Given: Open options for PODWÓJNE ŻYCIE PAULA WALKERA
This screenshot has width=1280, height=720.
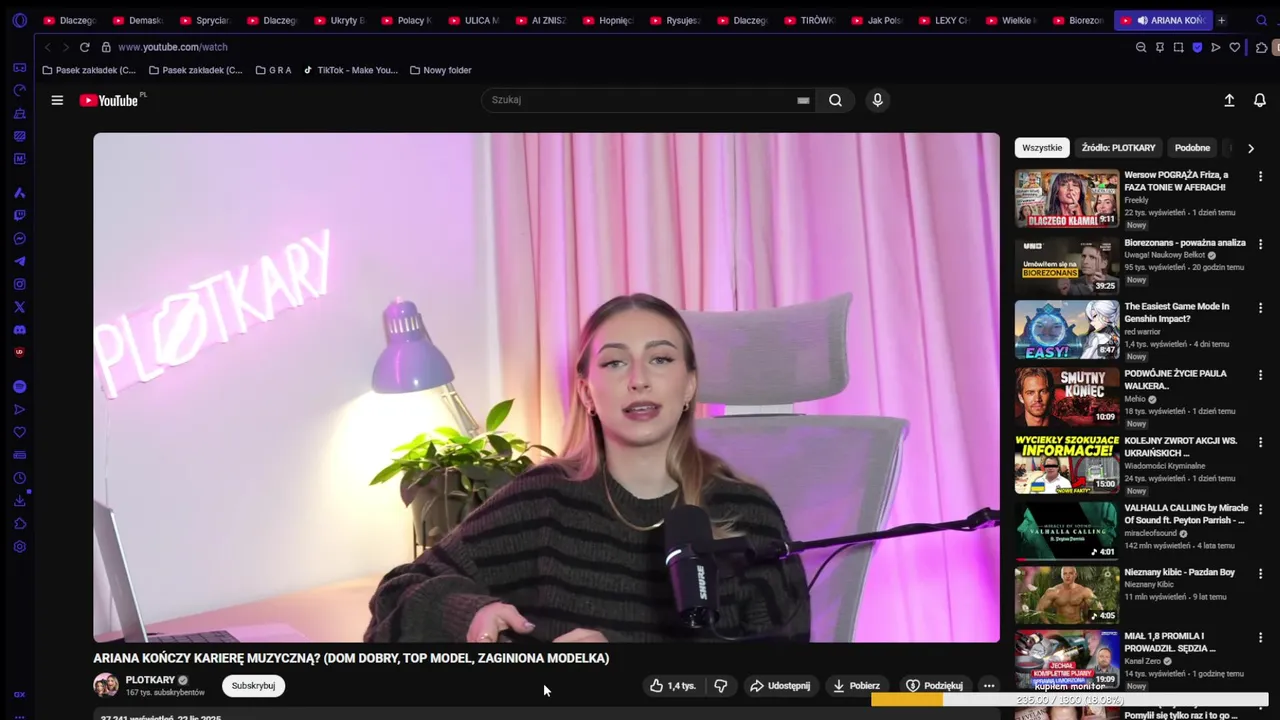Looking at the screenshot, I should 1260,375.
